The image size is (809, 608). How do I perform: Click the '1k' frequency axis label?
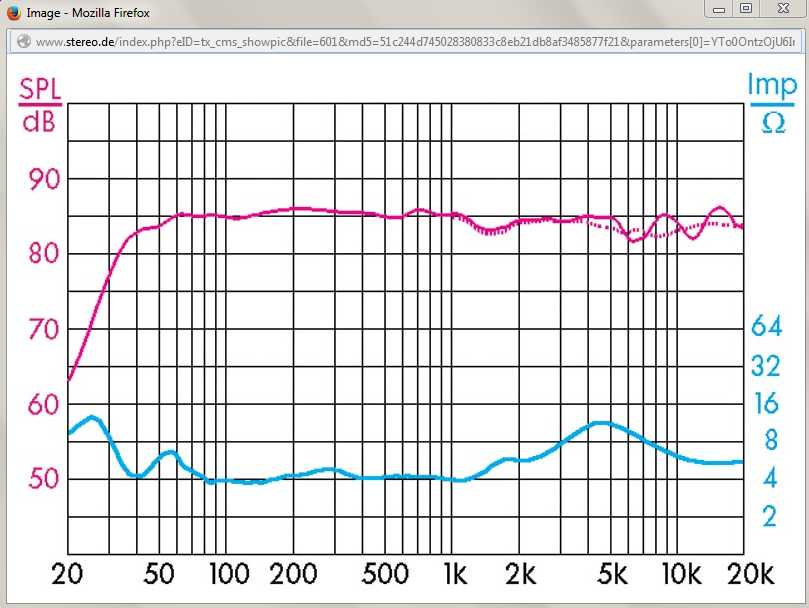456,574
